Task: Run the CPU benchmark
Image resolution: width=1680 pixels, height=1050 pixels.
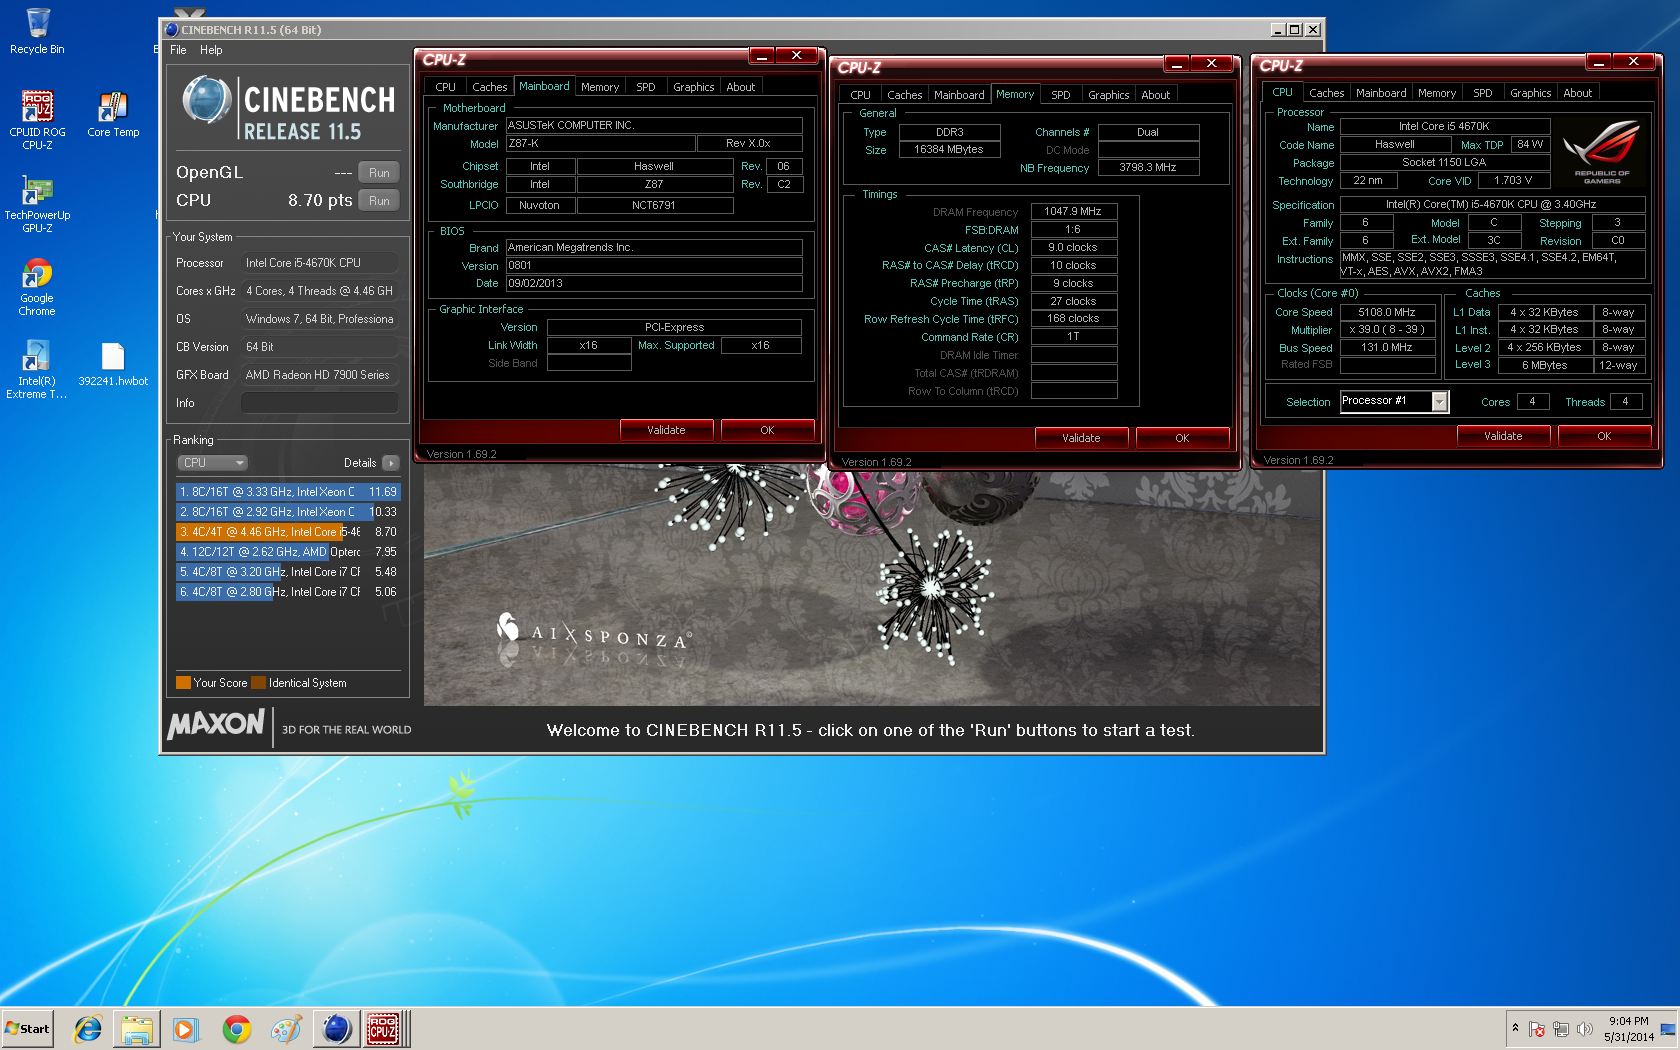Action: click(379, 200)
